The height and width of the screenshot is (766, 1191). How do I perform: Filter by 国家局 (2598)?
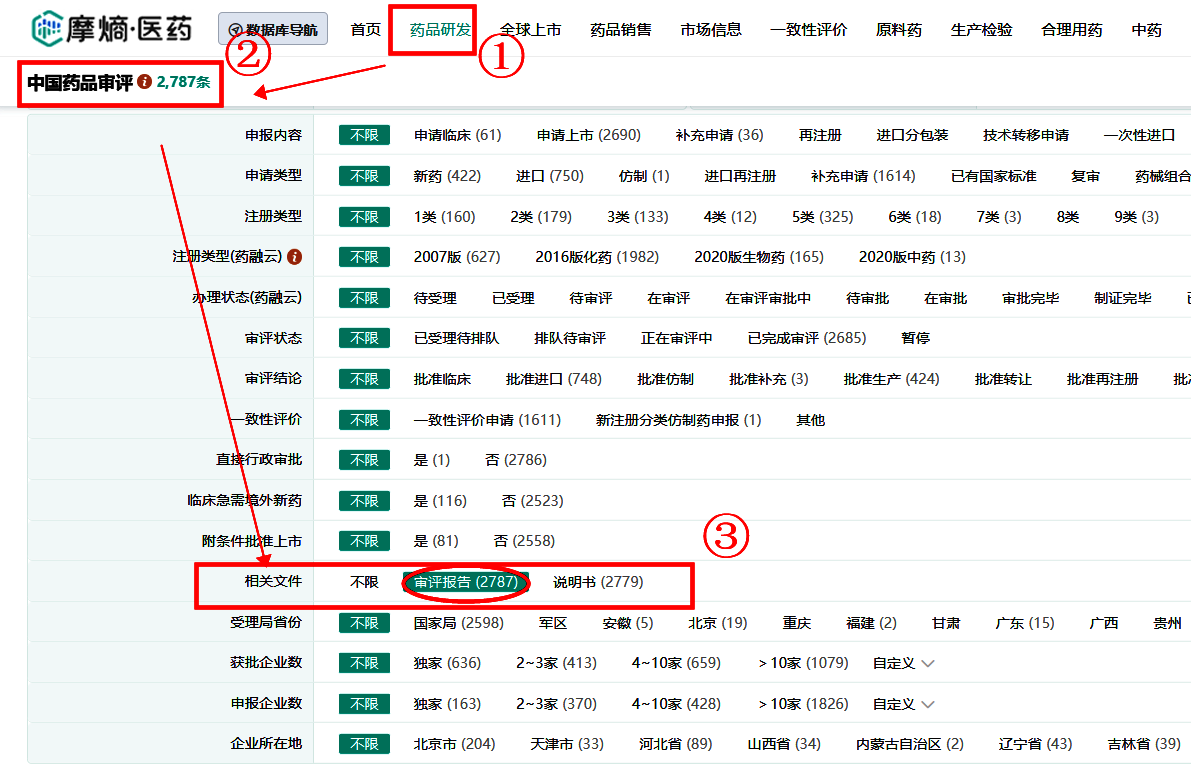pos(459,623)
